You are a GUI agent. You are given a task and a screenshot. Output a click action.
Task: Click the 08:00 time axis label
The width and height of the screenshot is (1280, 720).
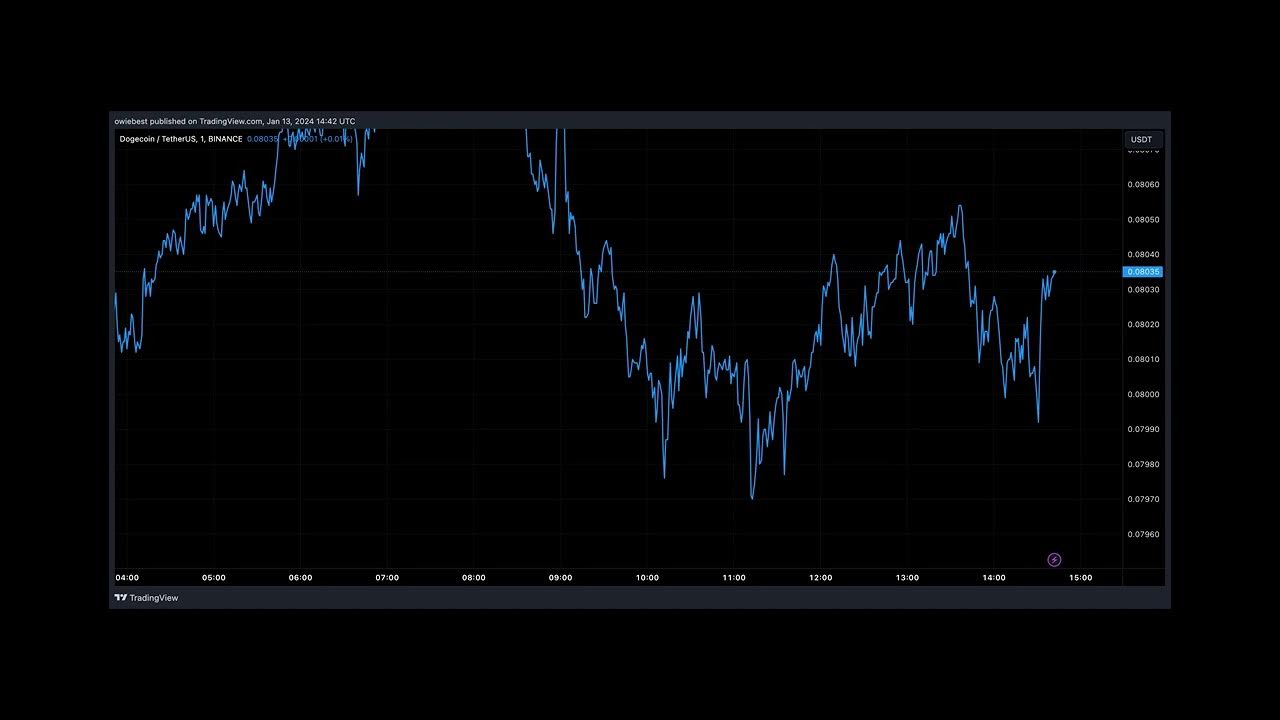pos(474,577)
